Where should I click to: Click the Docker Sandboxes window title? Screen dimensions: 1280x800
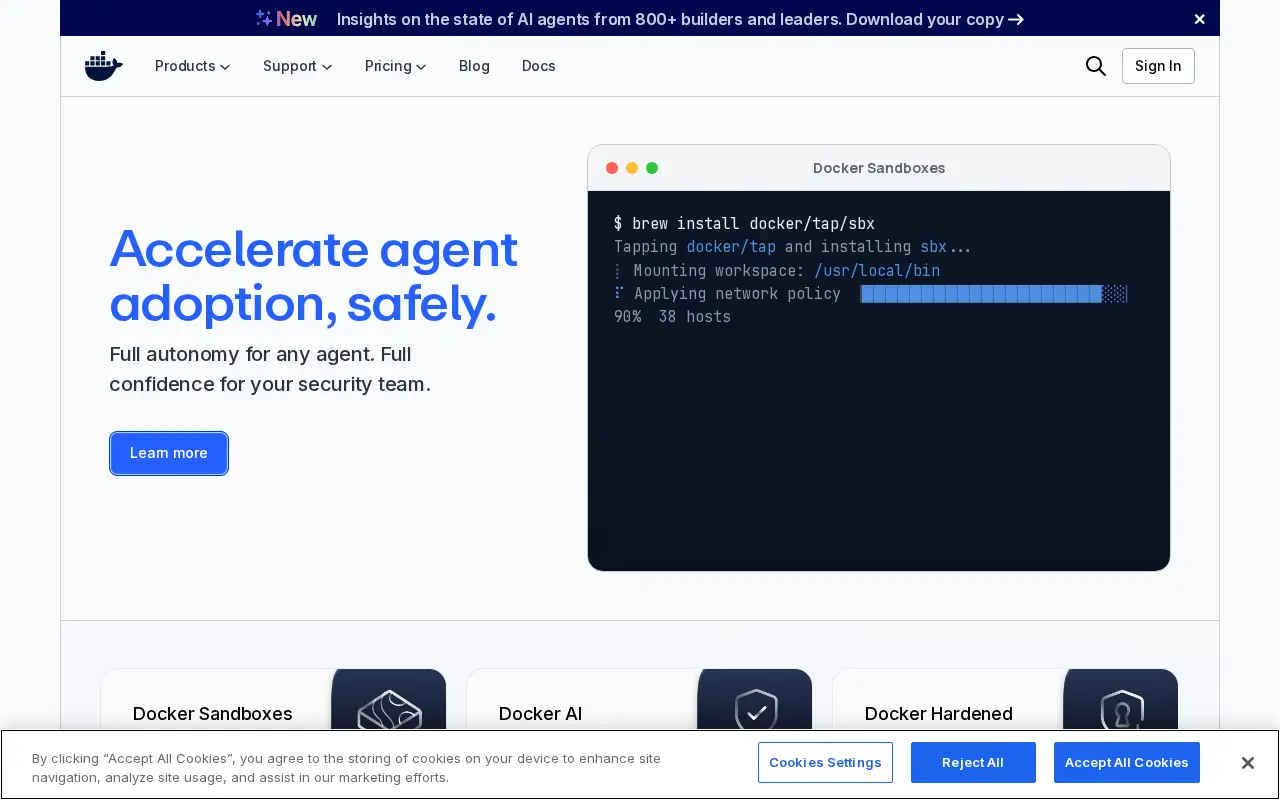tap(879, 168)
